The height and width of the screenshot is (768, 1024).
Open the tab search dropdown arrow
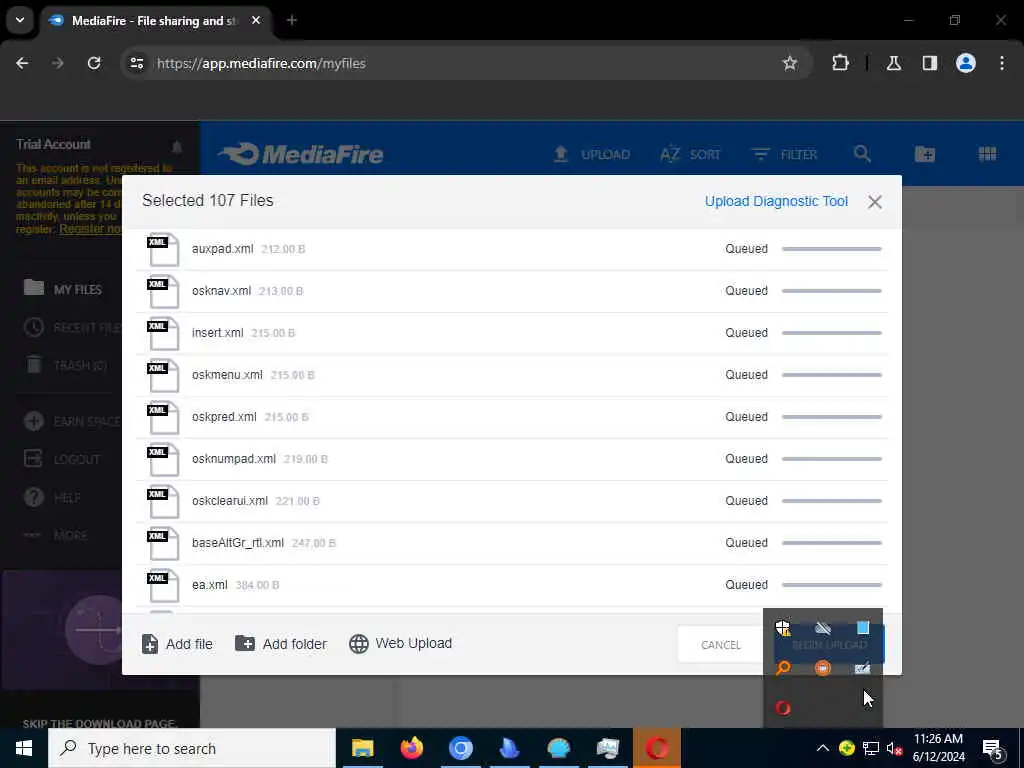[x=20, y=20]
